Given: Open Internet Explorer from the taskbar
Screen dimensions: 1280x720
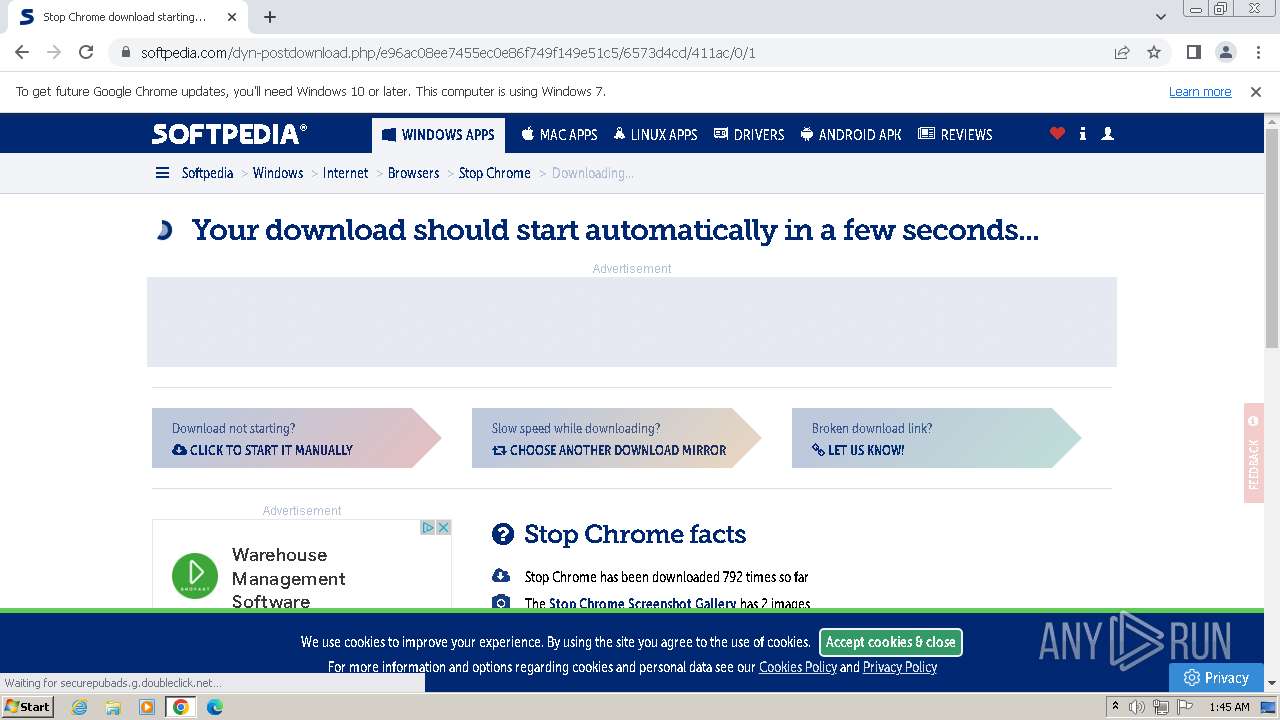Looking at the screenshot, I should (80, 707).
